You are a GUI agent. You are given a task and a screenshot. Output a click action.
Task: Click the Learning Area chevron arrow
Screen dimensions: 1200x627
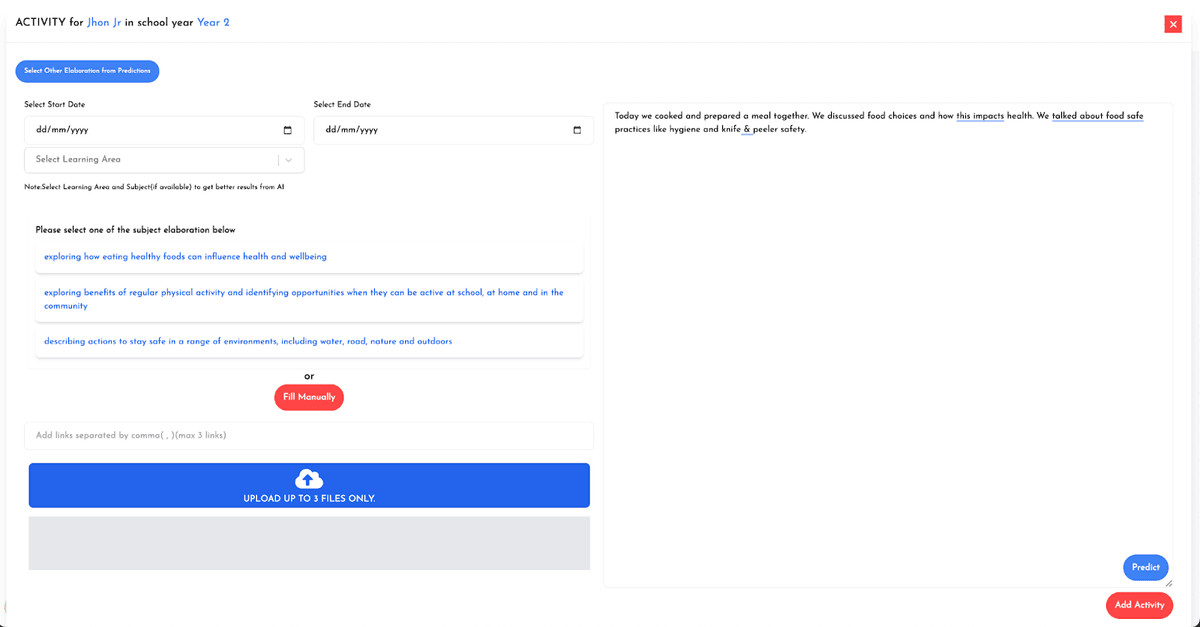pyautogui.click(x=289, y=160)
